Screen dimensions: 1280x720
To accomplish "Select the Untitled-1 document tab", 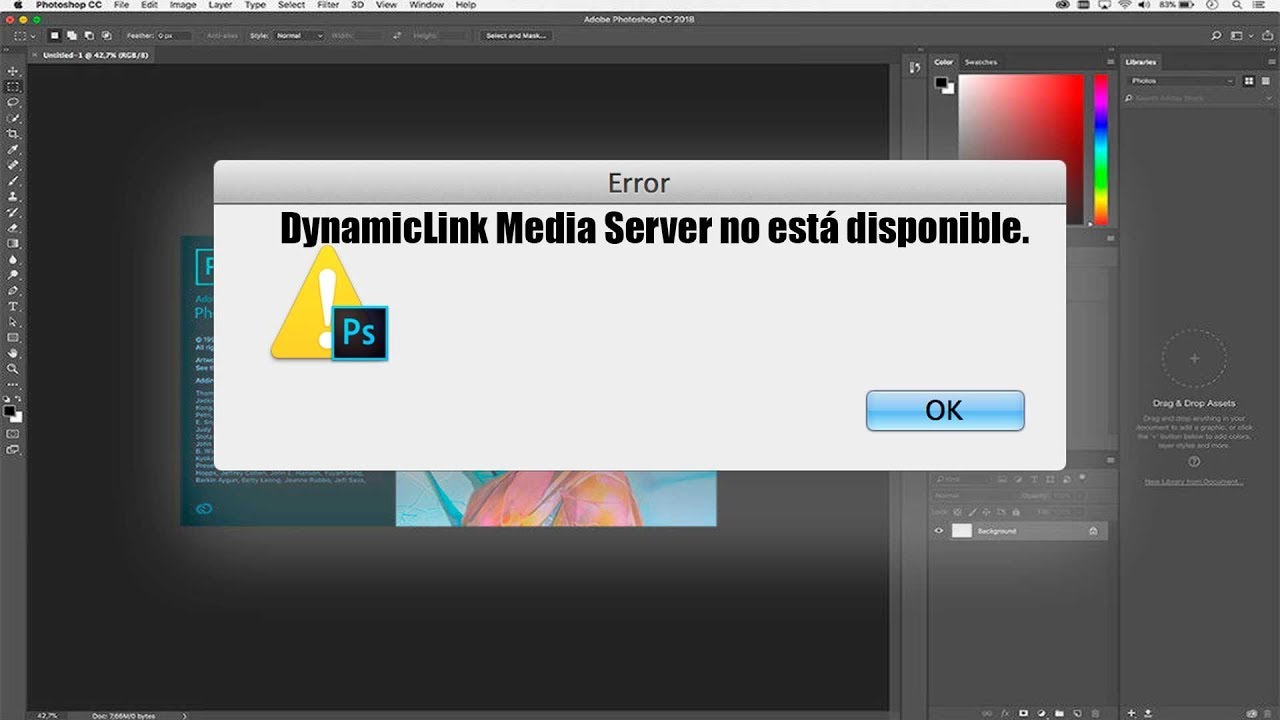I will (96, 55).
